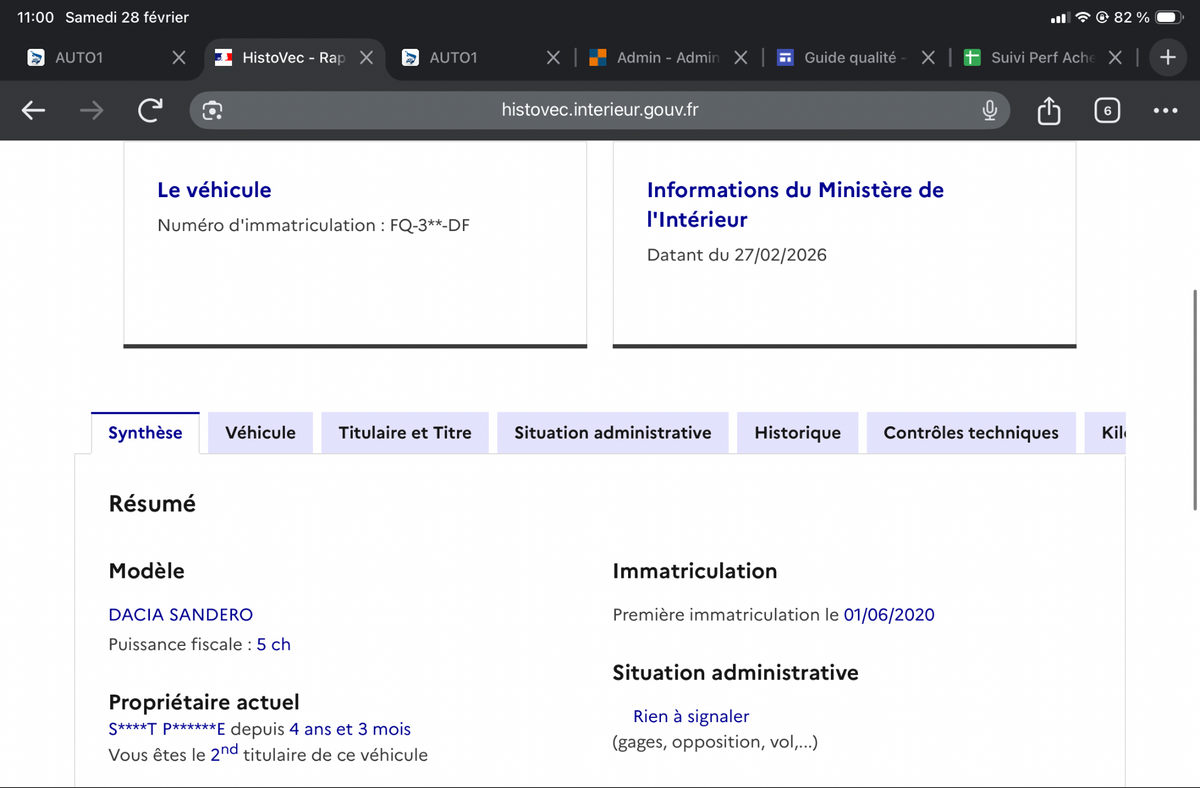Close the HistoVec browser tab
1200x788 pixels.
(366, 58)
